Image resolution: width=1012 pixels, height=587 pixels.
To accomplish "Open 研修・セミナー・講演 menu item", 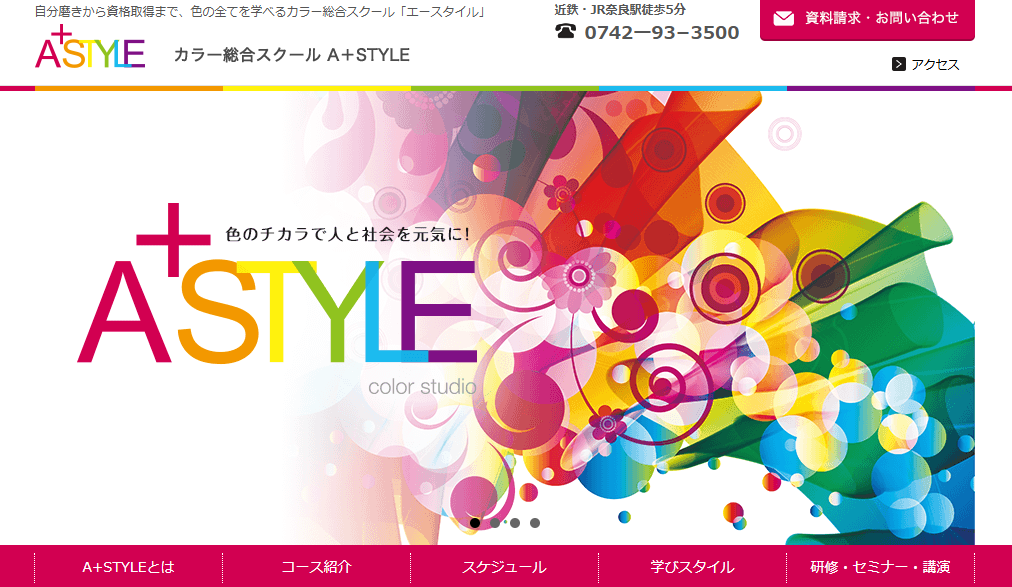I will [x=880, y=567].
